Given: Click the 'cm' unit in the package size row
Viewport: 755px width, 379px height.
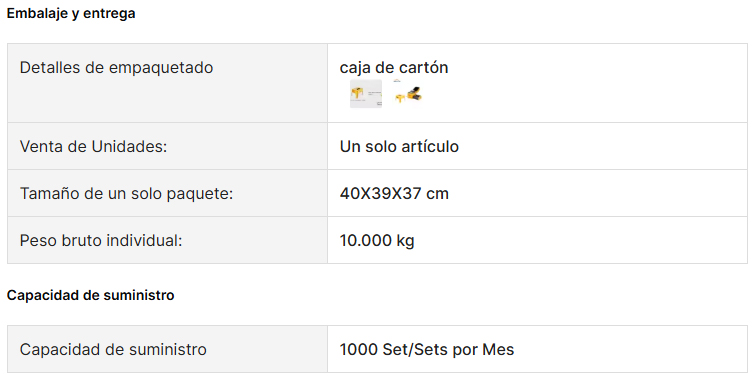Looking at the screenshot, I should point(437,194).
